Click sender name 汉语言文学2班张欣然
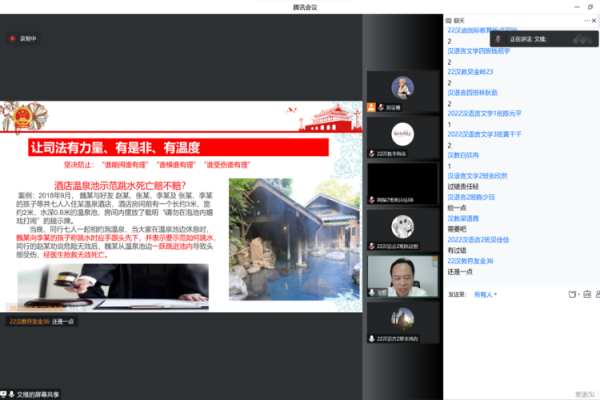The height and width of the screenshot is (400, 600). coord(478,176)
